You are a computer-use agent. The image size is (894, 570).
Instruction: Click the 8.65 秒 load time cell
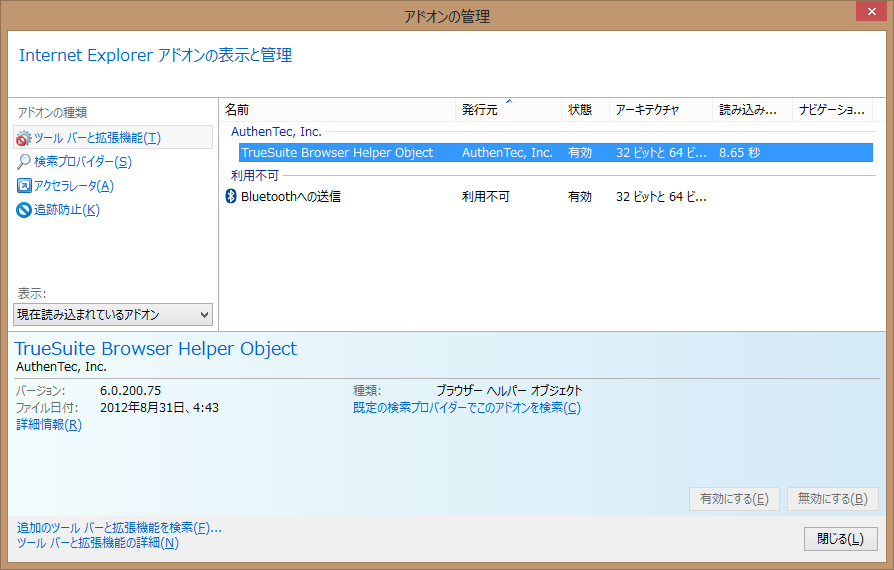(x=739, y=153)
